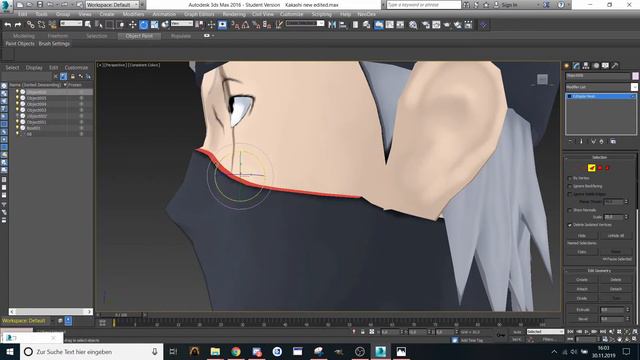640x360 pixels.
Task: Click the Mirror tool icon
Action: coord(332,25)
